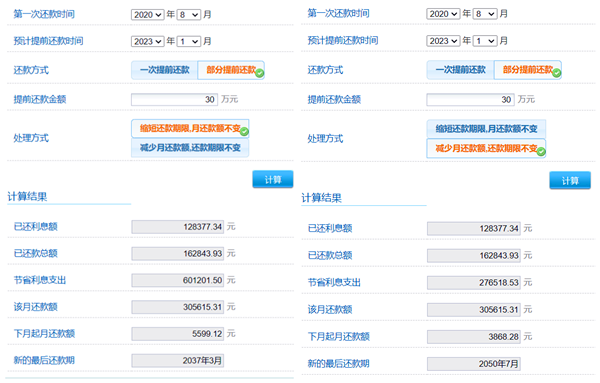This screenshot has height=383, width=600.
Task: Click right 该月还款额 value 305615.31
Action: (x=474, y=310)
